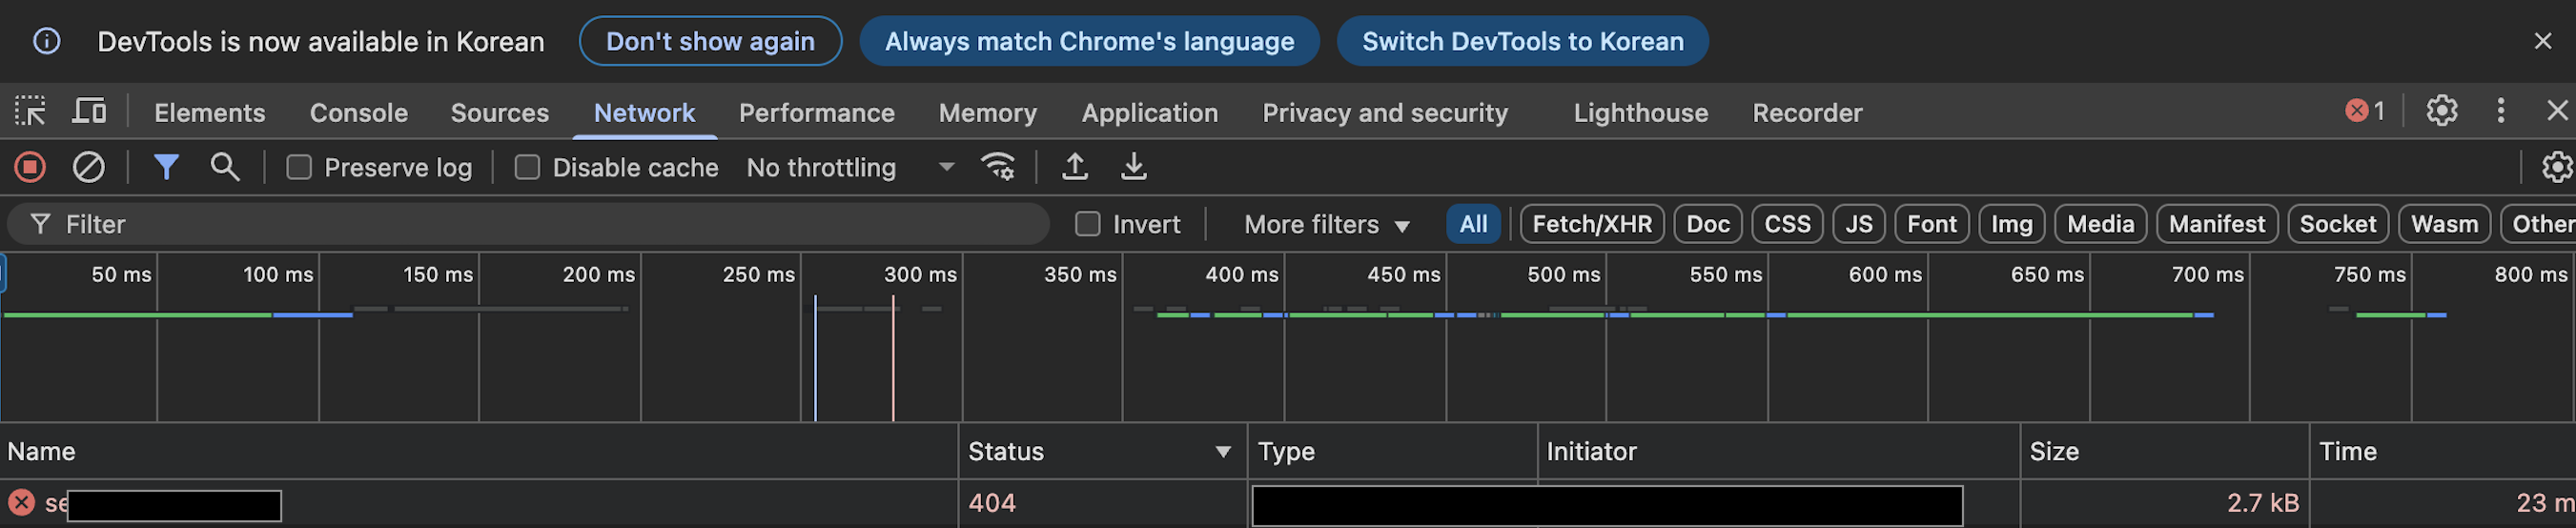This screenshot has width=2576, height=528.
Task: Filter requests by Media type
Action: (2100, 224)
